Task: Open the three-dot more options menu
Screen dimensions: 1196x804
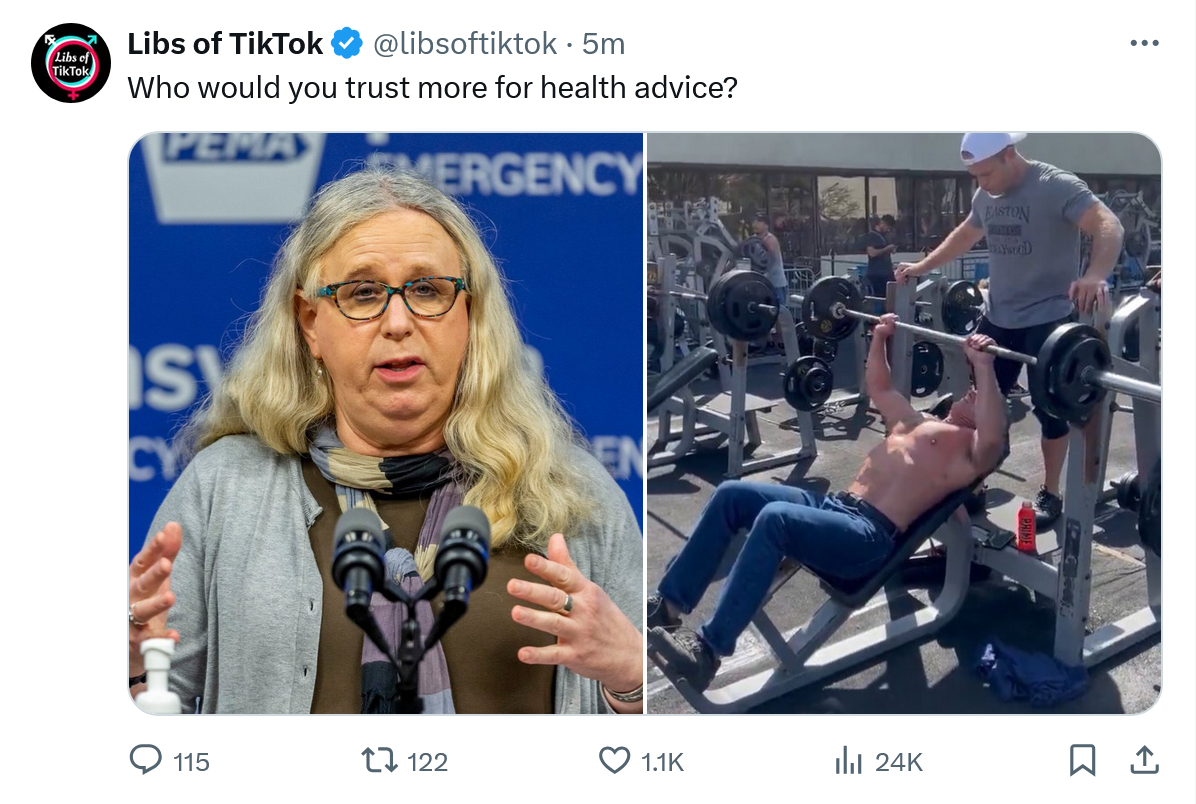Action: click(1144, 43)
